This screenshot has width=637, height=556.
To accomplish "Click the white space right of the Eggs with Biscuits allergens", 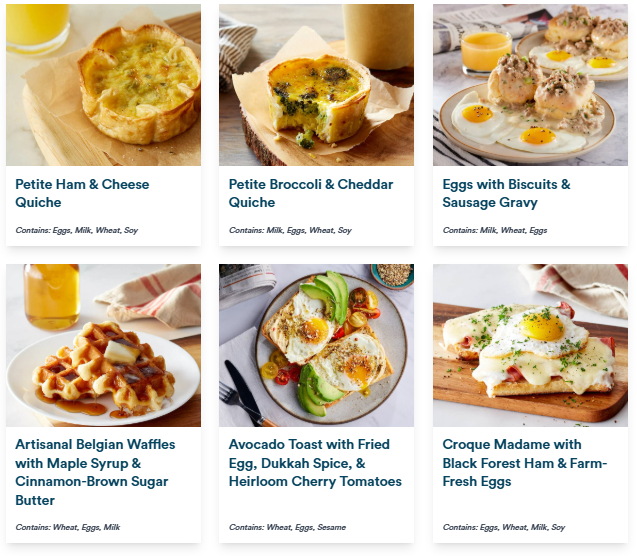I will (590, 231).
